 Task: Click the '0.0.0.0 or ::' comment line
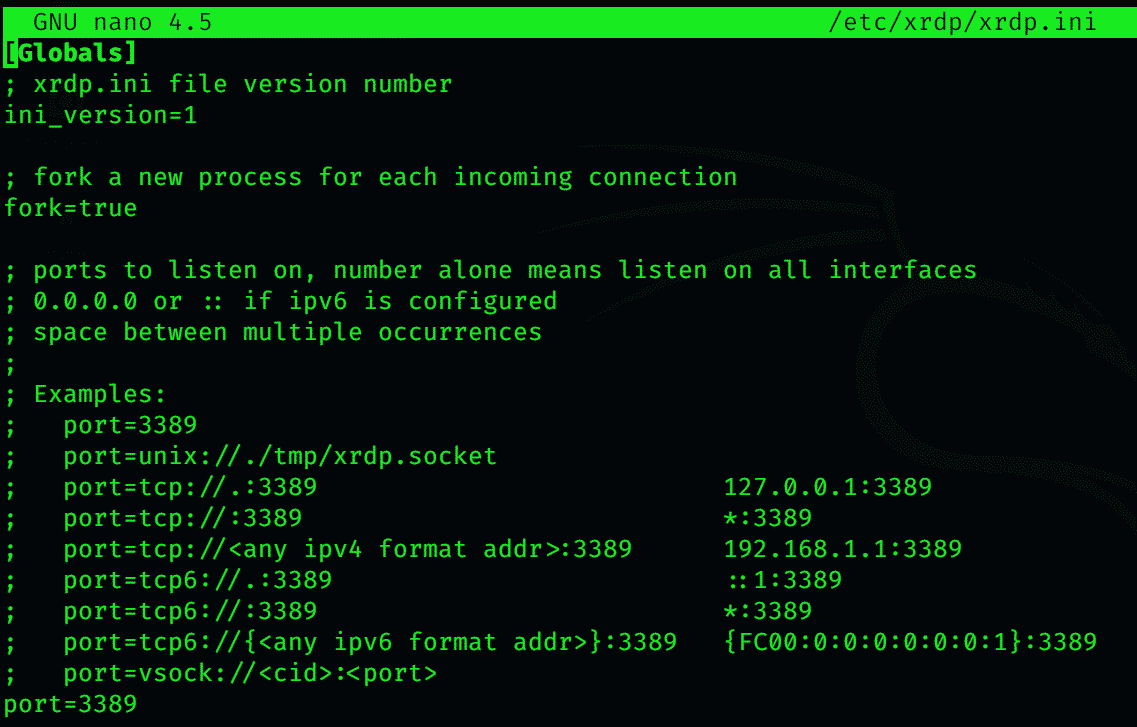281,301
